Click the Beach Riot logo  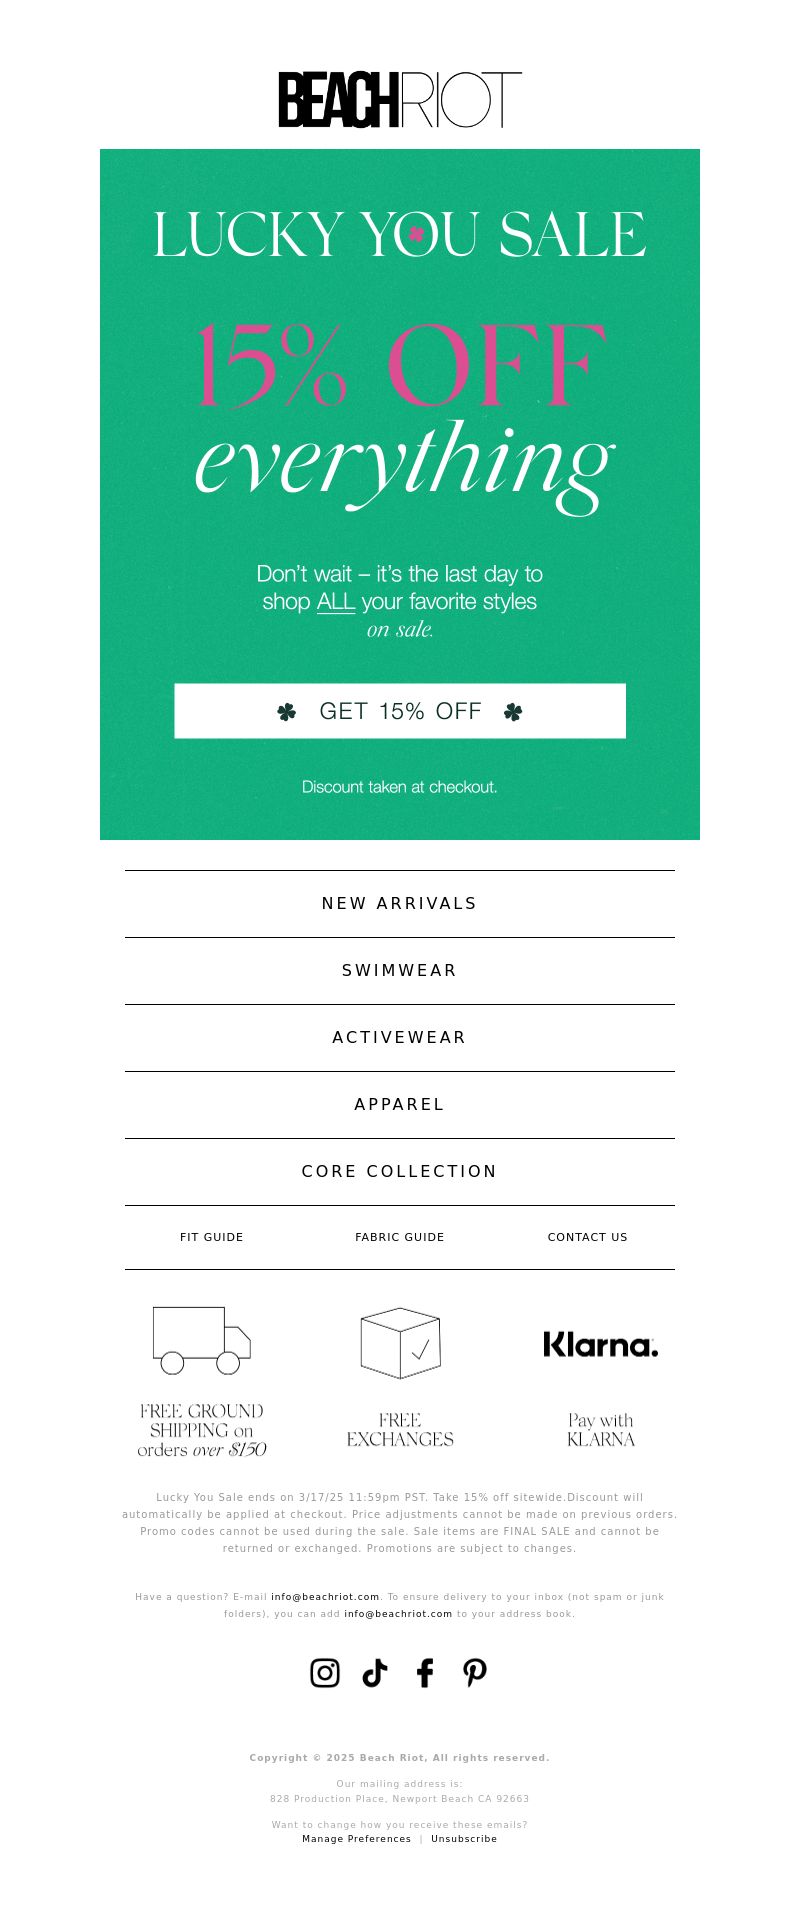[400, 100]
